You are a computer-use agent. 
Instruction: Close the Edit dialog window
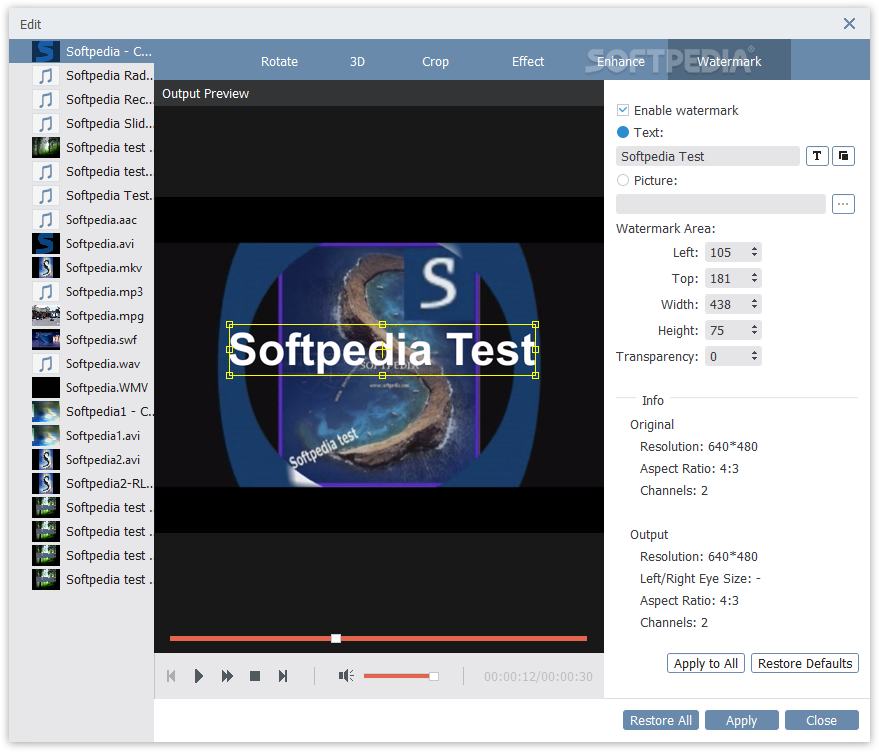coord(849,24)
